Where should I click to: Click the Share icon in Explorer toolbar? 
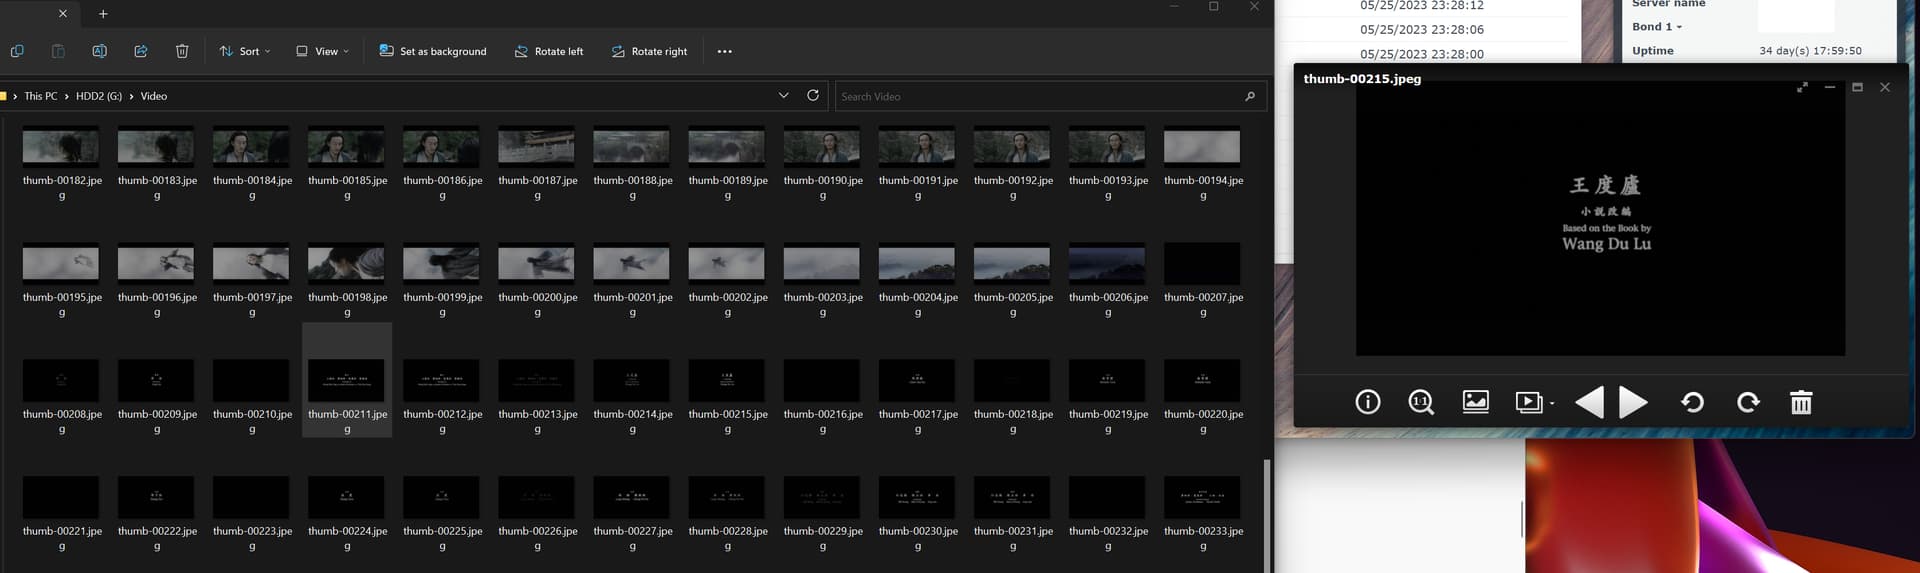tap(140, 51)
